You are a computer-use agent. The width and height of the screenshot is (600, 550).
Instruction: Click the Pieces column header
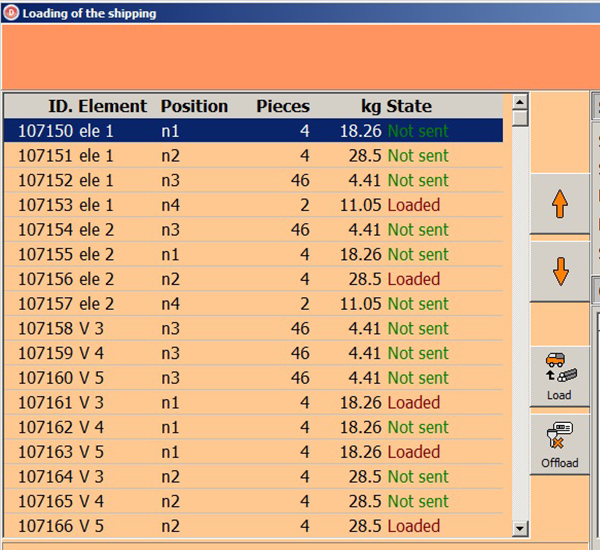point(283,106)
